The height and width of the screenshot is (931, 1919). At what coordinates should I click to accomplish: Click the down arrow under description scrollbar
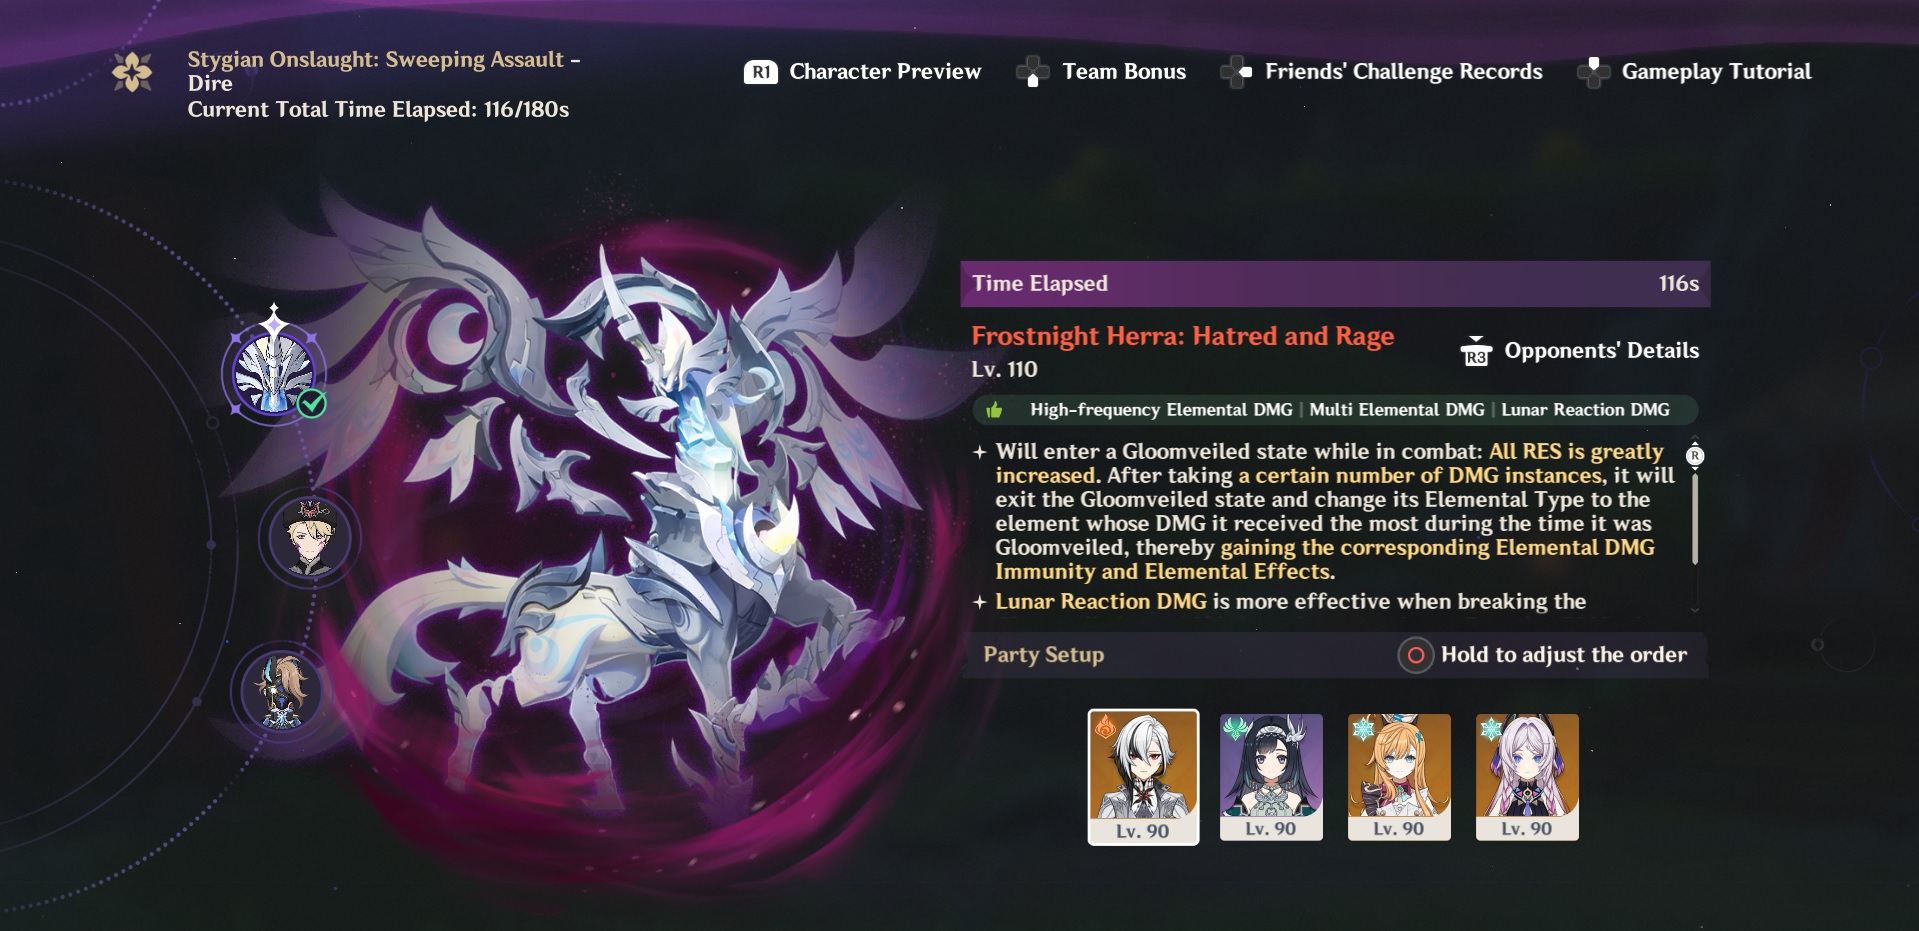click(1694, 609)
